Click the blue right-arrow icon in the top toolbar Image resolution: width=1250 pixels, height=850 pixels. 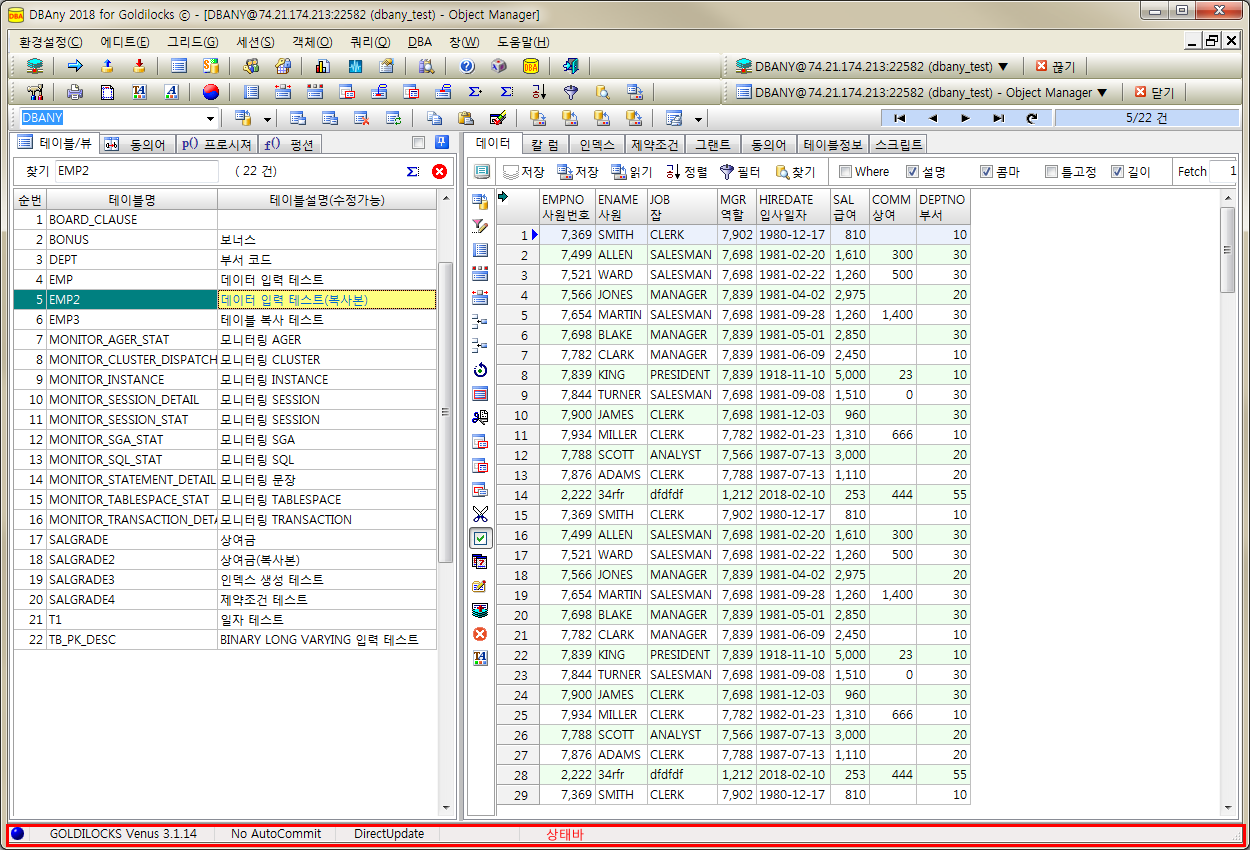pos(75,66)
